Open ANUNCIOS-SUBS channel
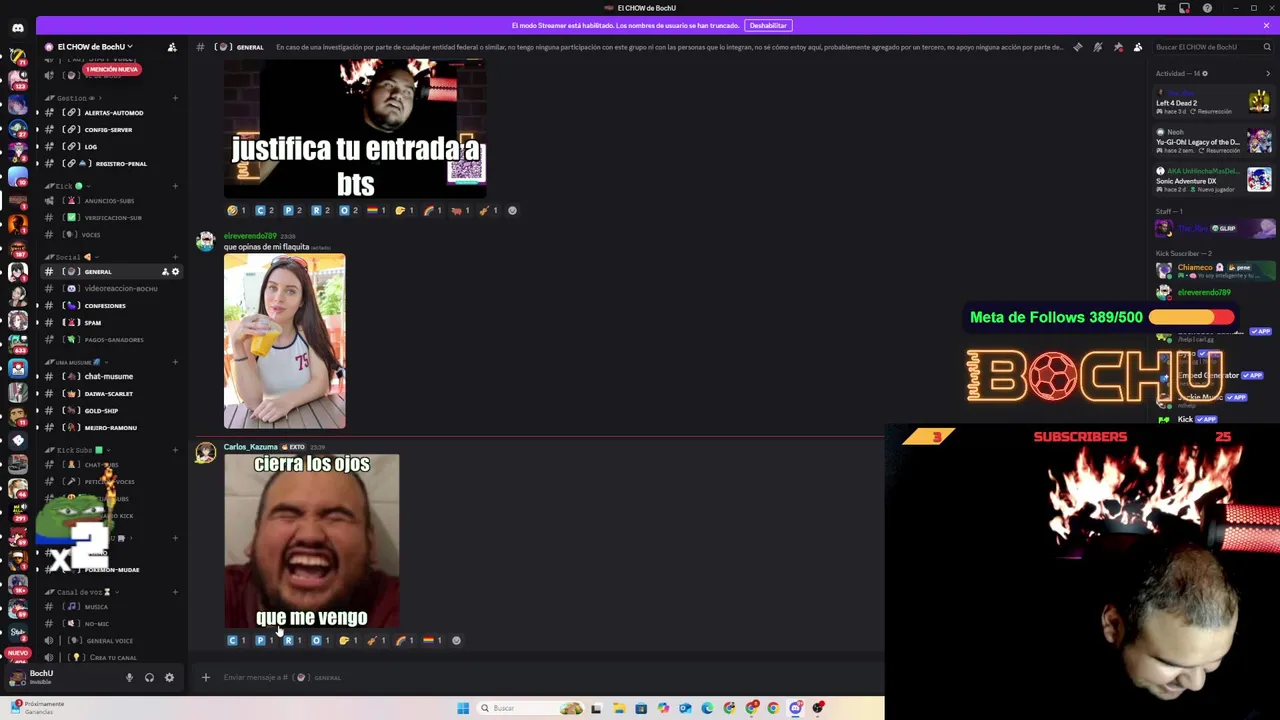Image resolution: width=1280 pixels, height=720 pixels. [x=110, y=200]
